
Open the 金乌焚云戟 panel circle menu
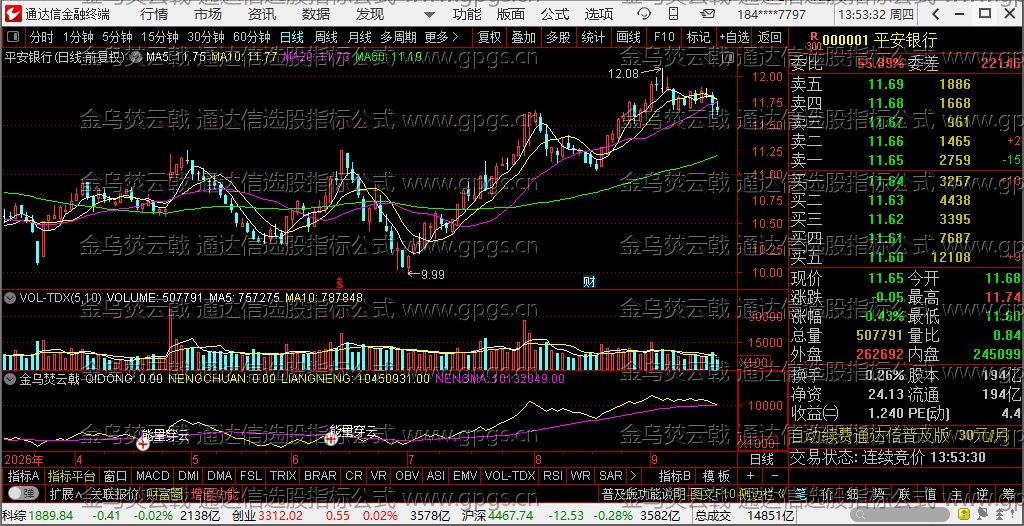tap(10, 378)
